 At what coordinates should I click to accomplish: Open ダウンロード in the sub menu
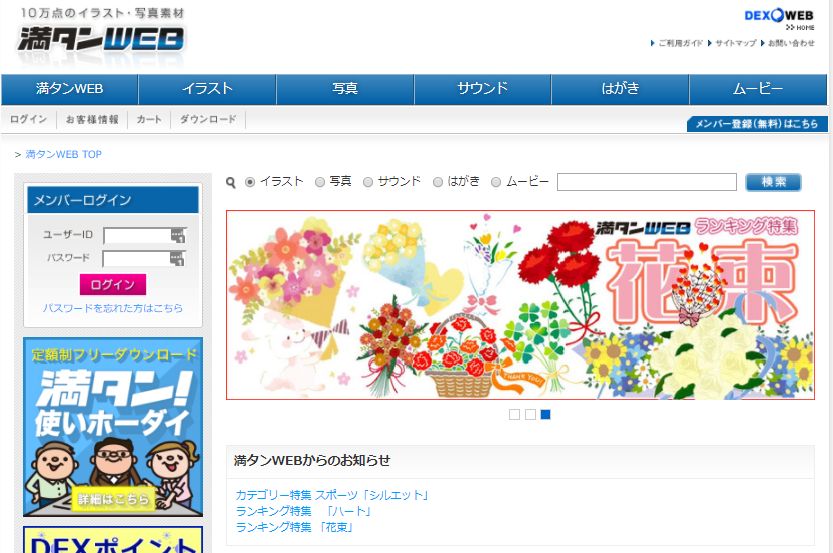(x=208, y=120)
